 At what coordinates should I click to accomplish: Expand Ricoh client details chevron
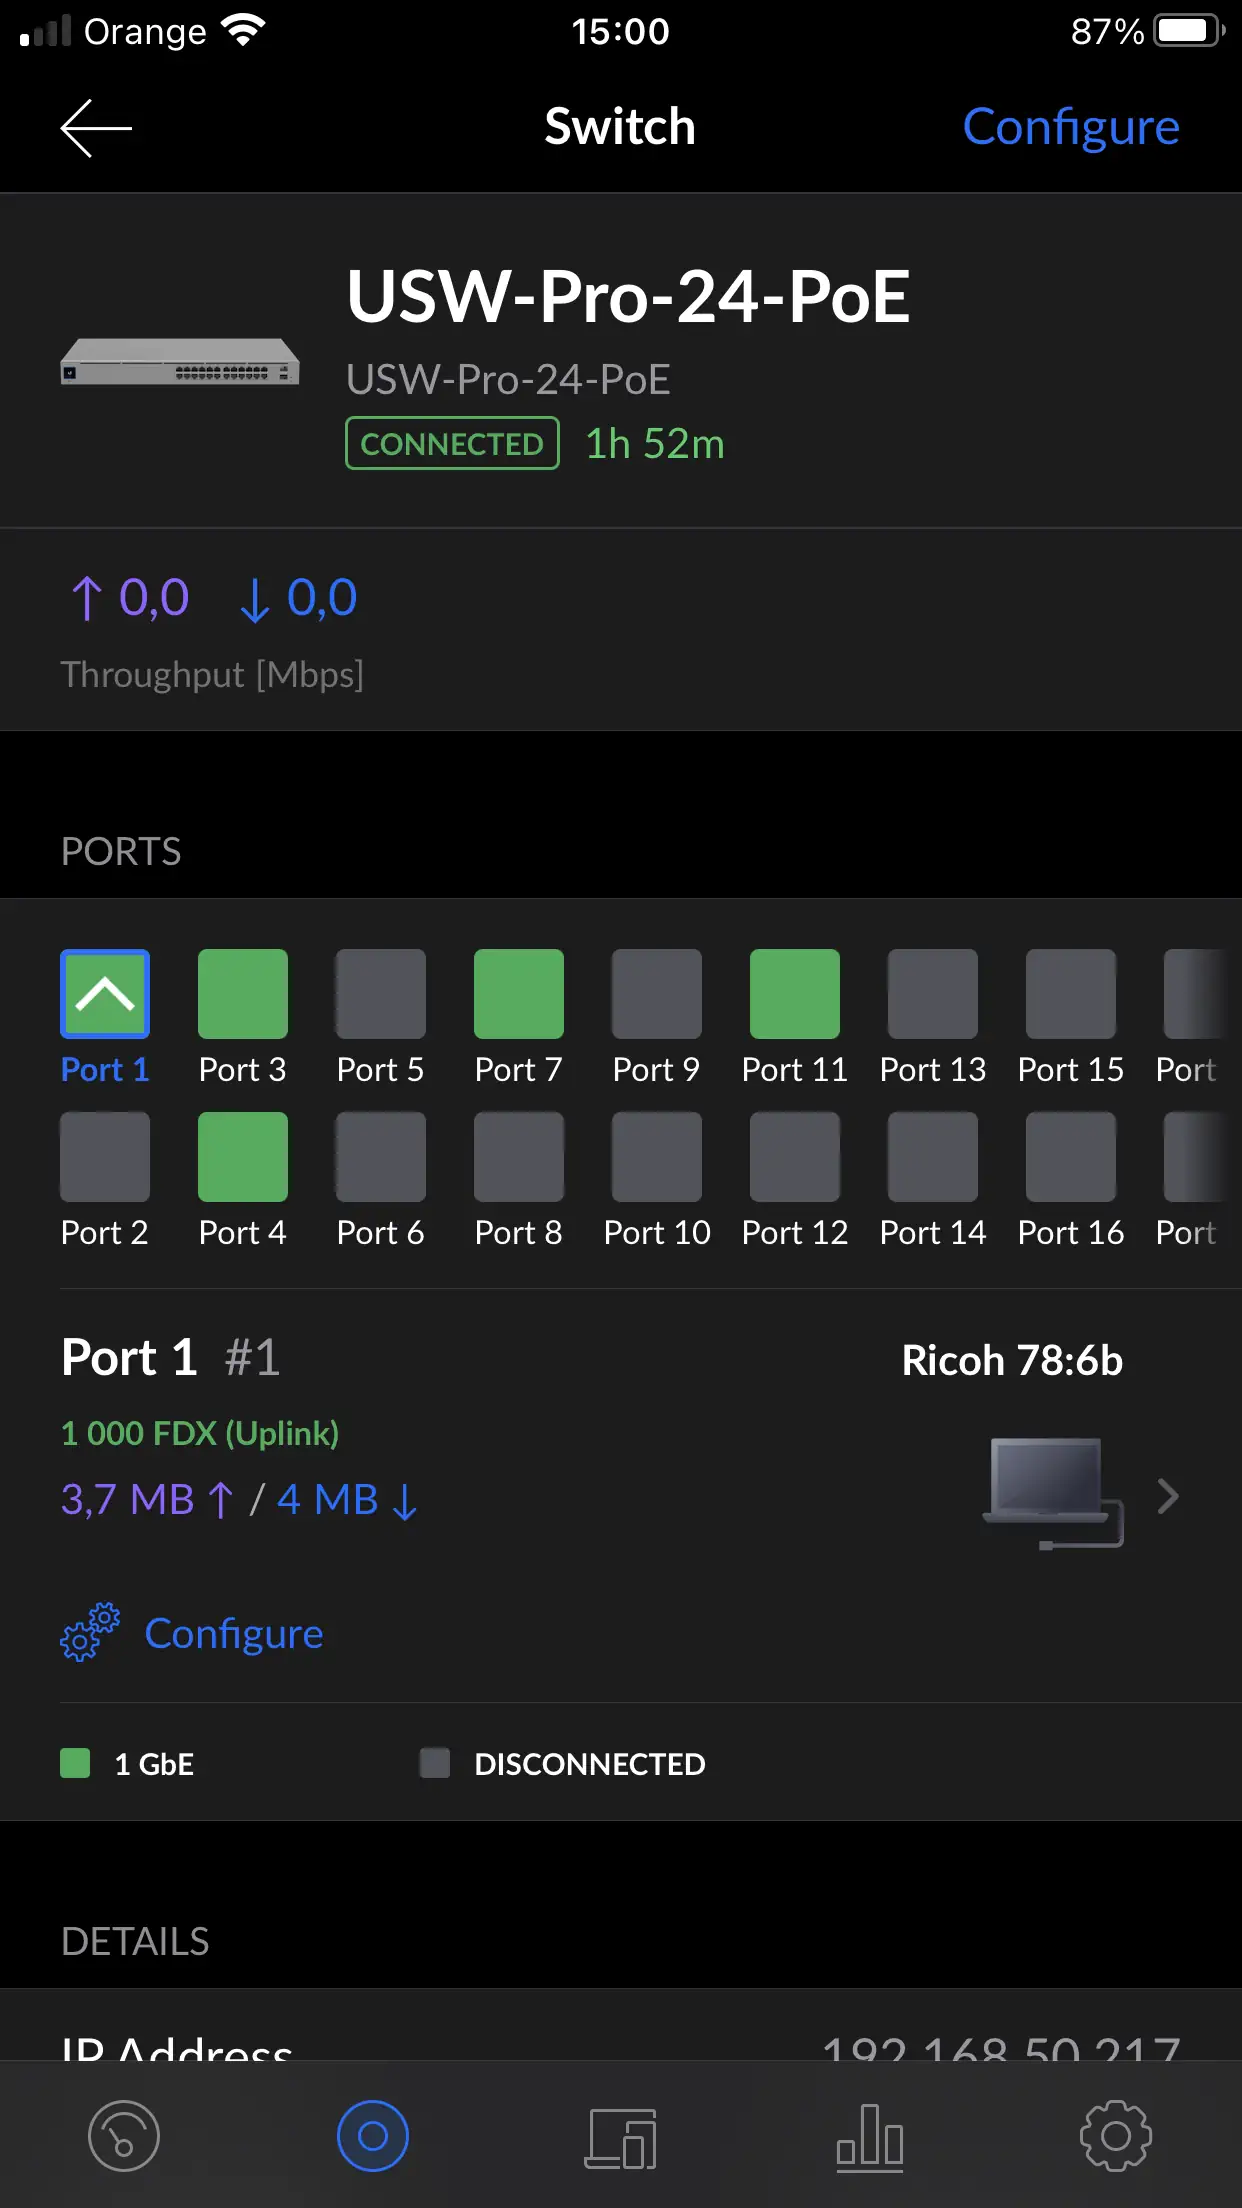[x=1167, y=1496]
